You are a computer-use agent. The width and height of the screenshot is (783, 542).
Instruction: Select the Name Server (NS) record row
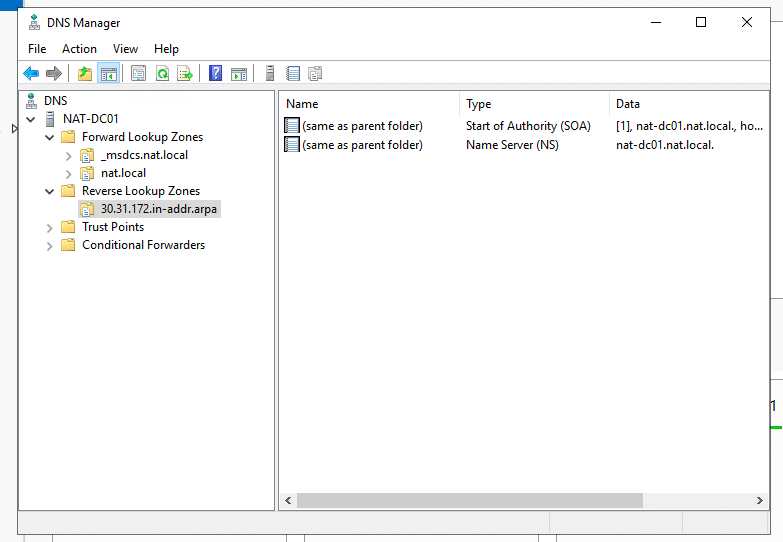(524, 145)
